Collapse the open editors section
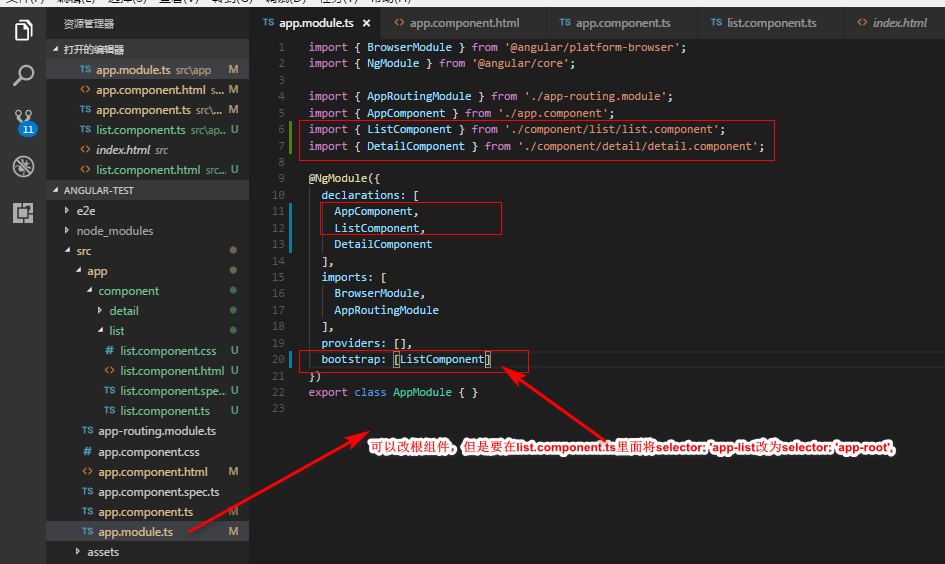 147,49
